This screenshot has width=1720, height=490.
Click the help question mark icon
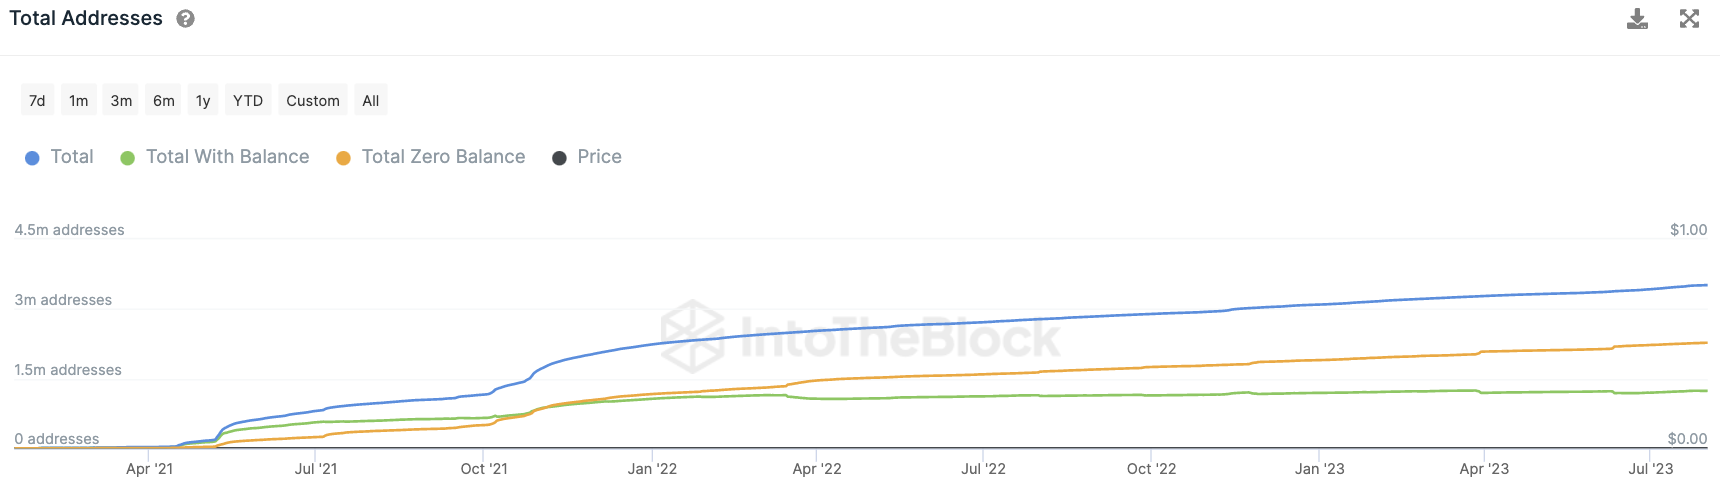[186, 19]
